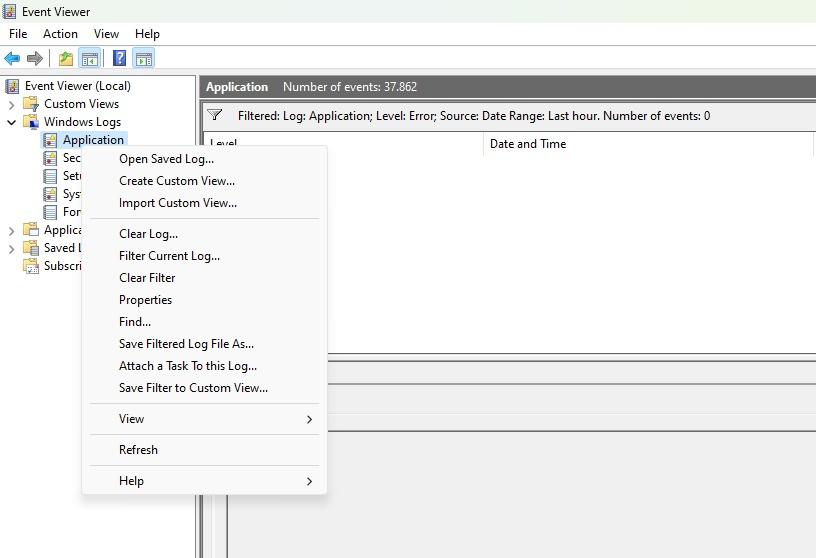Click the Date and Time column header

coord(528,144)
